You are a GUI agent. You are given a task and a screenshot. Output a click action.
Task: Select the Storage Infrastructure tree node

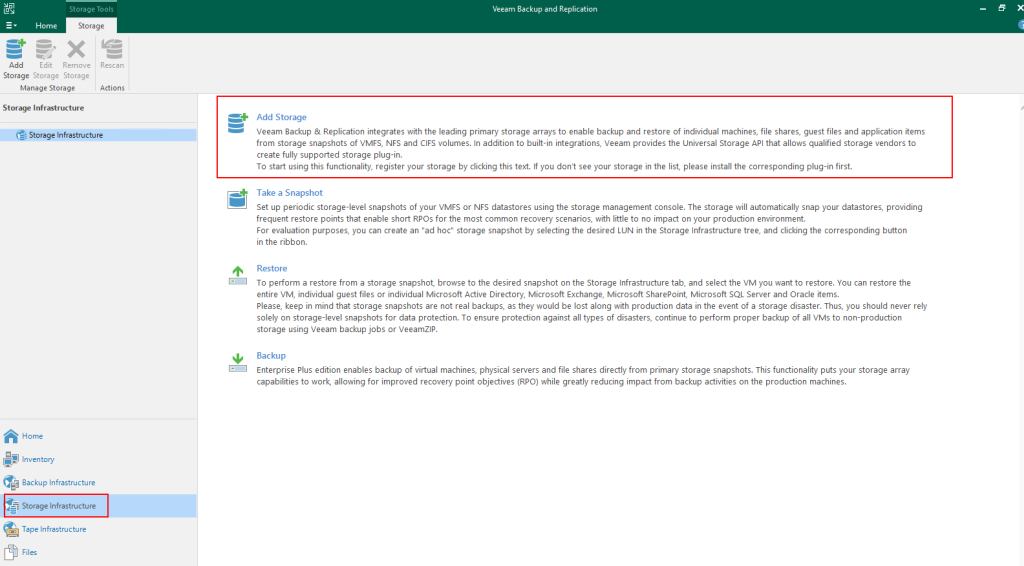click(98, 135)
